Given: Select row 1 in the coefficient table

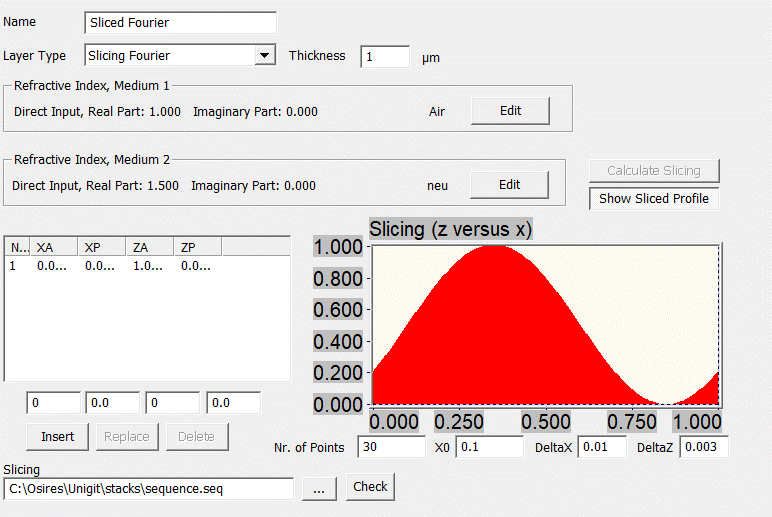Looking at the screenshot, I should point(100,266).
